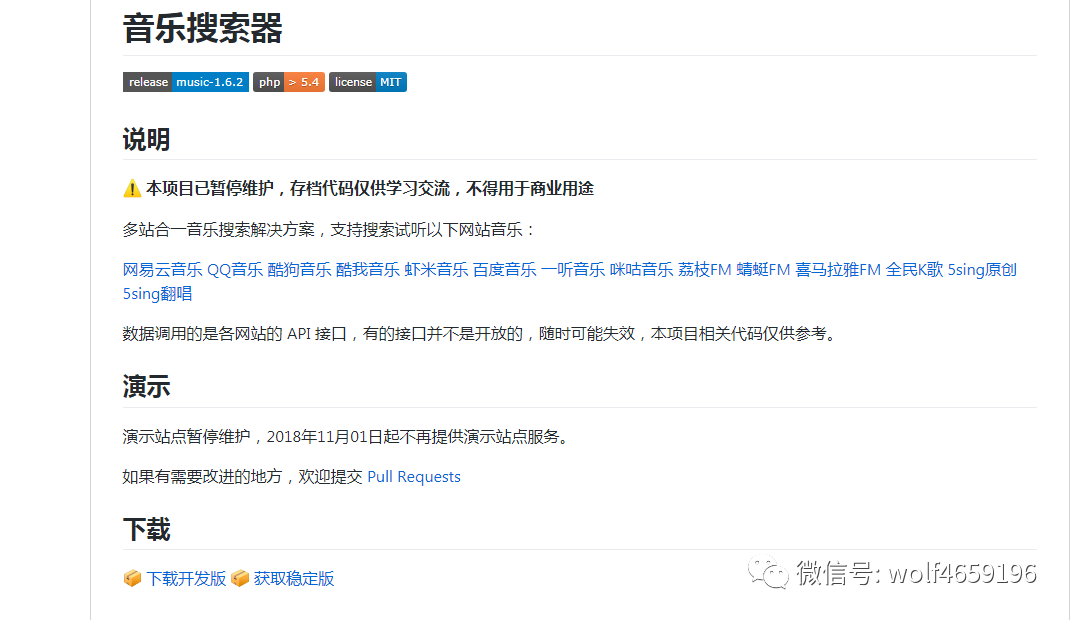Click the text 如果有需要改进的地方，欢迎提交
This screenshot has width=1071, height=620.
[242, 477]
